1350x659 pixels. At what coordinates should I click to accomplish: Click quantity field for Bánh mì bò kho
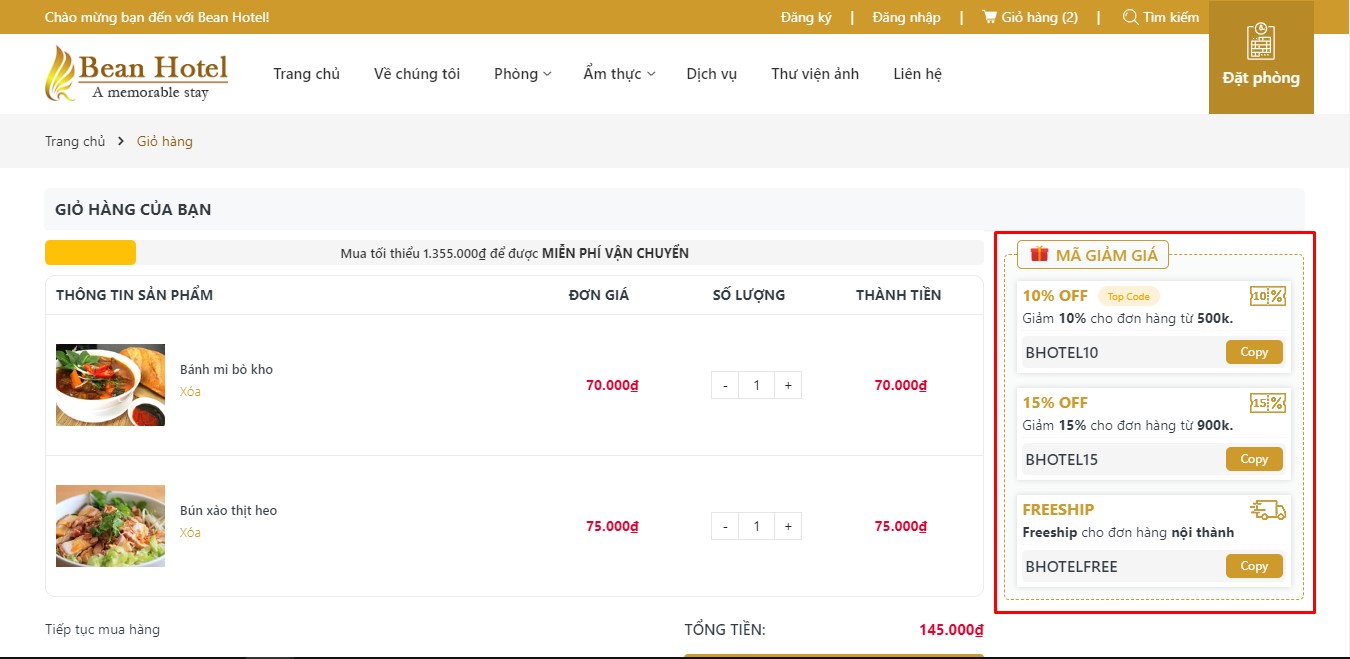[757, 385]
